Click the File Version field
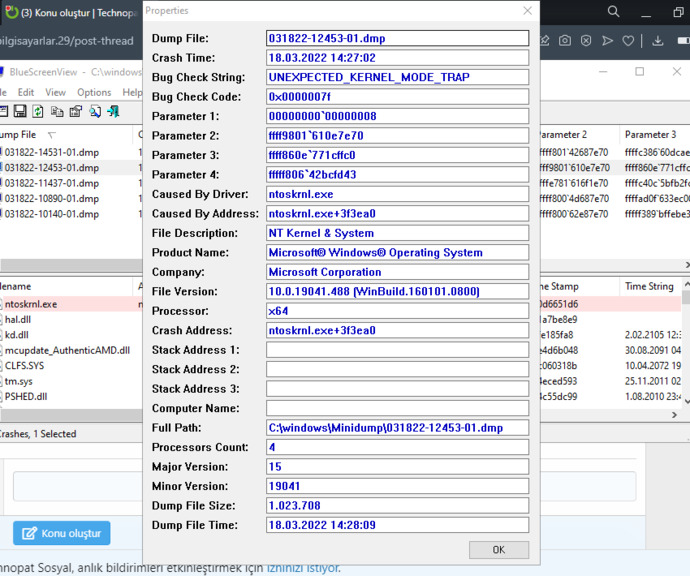 point(397,291)
